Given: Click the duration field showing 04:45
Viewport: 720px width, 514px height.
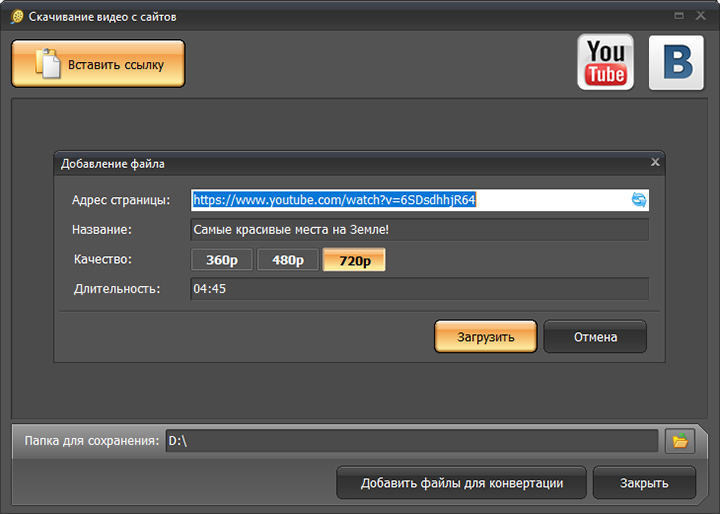Looking at the screenshot, I should pyautogui.click(x=420, y=288).
